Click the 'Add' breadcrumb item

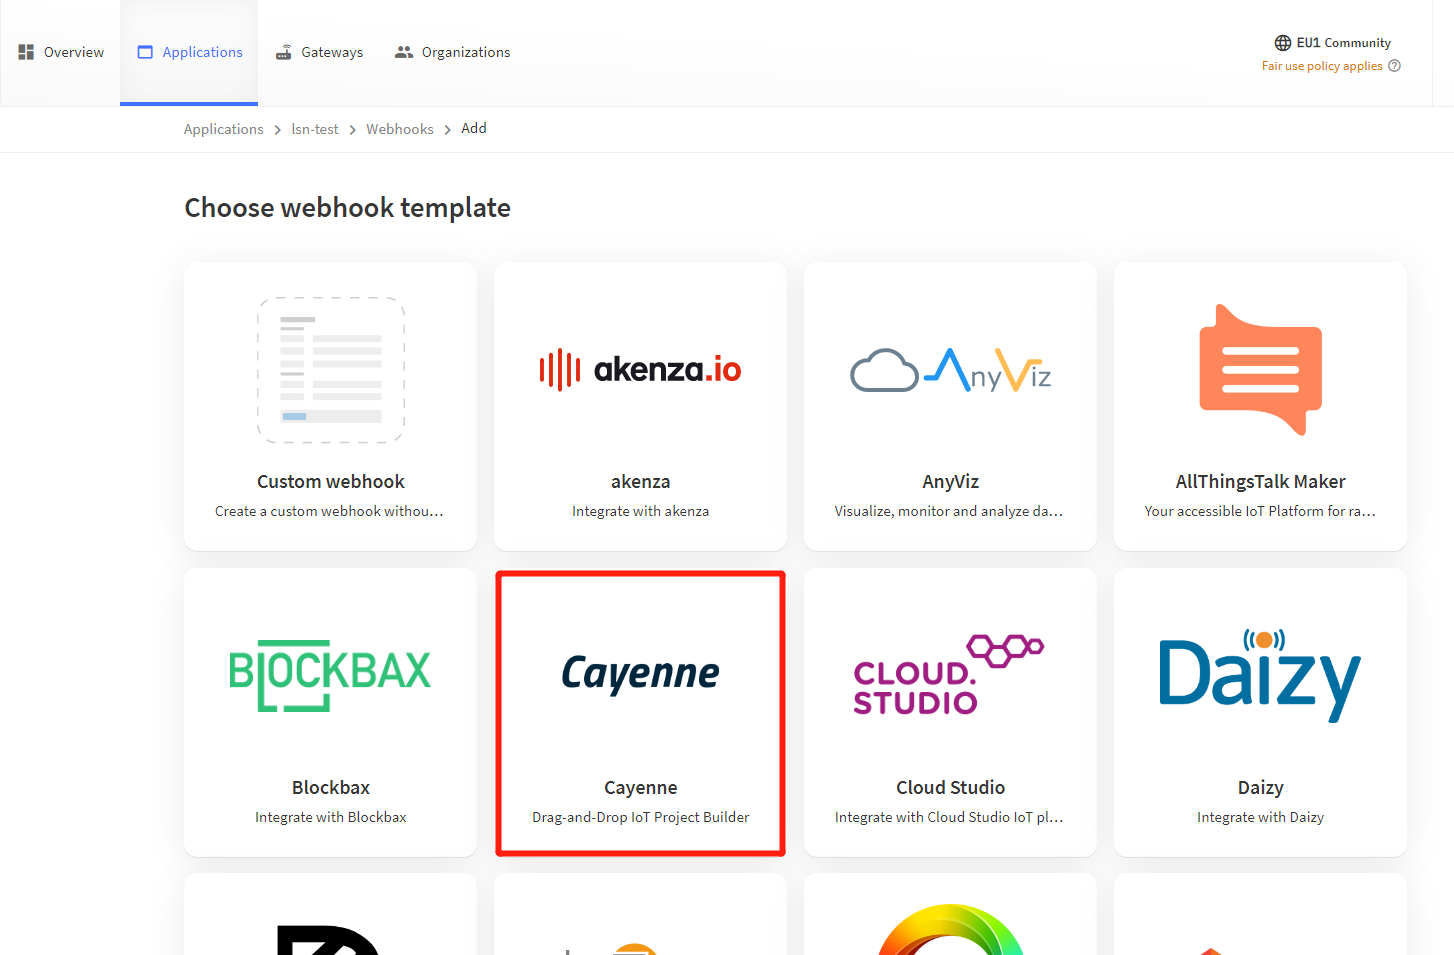[x=474, y=128]
